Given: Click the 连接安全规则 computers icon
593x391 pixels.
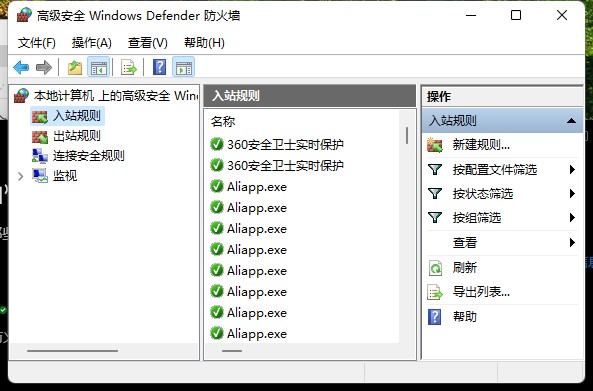Looking at the screenshot, I should coord(40,156).
